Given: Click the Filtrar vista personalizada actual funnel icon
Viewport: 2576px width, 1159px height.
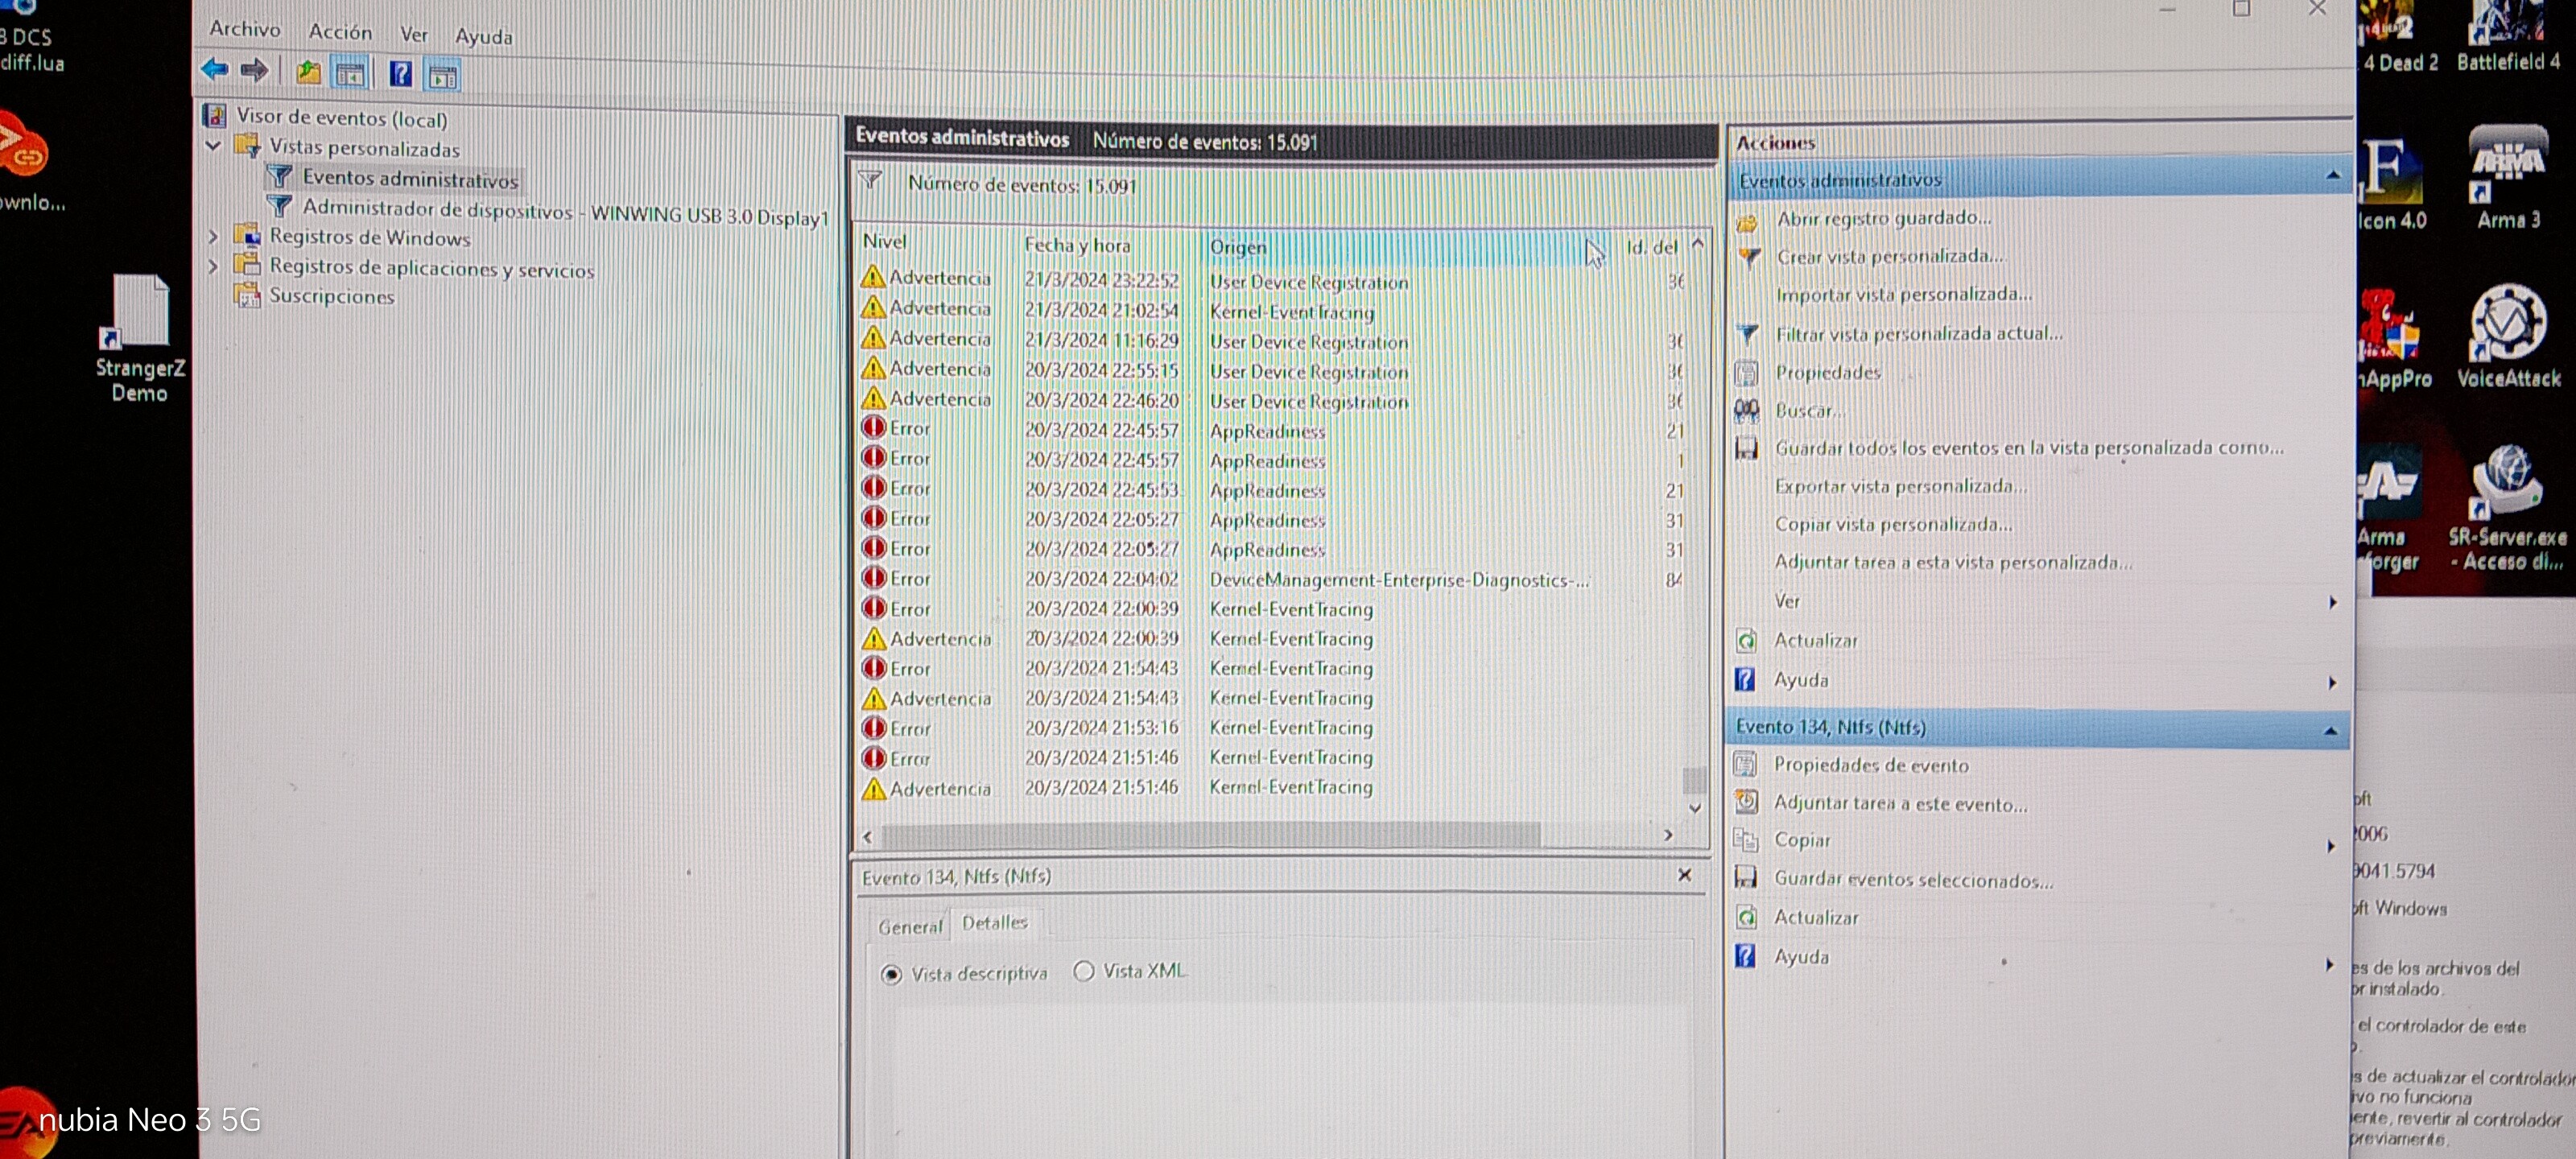Looking at the screenshot, I should [x=1747, y=334].
